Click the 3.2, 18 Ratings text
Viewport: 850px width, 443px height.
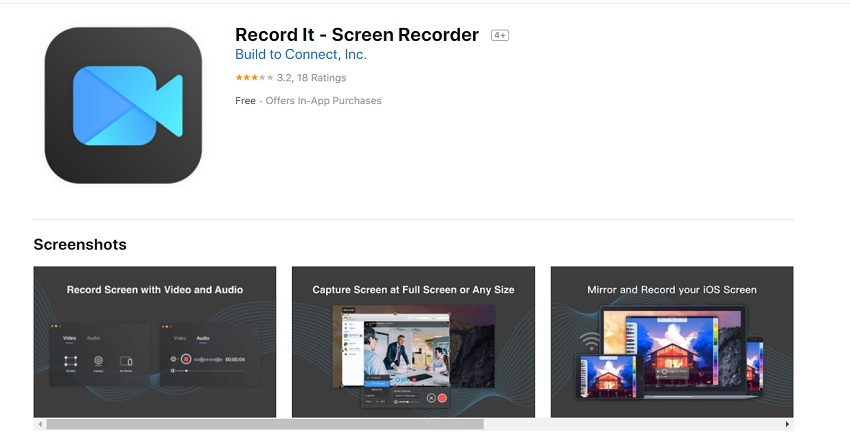(x=312, y=78)
